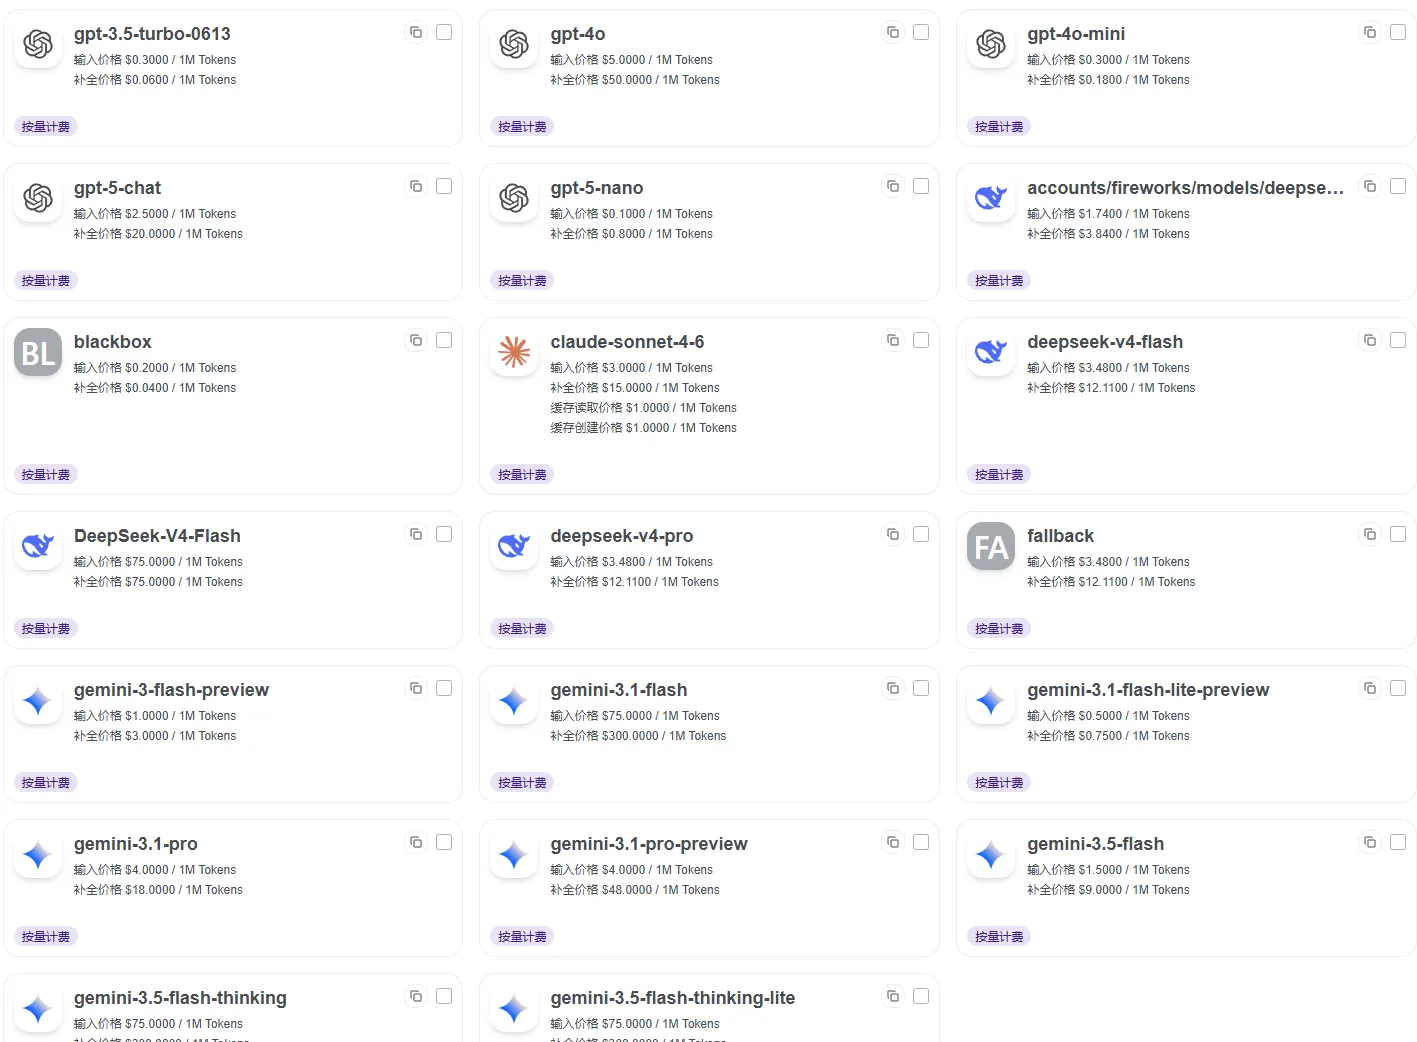Viewport: 1417px width, 1042px height.
Task: Copy the gemini-3.1-pro-preview model name
Action: click(893, 842)
